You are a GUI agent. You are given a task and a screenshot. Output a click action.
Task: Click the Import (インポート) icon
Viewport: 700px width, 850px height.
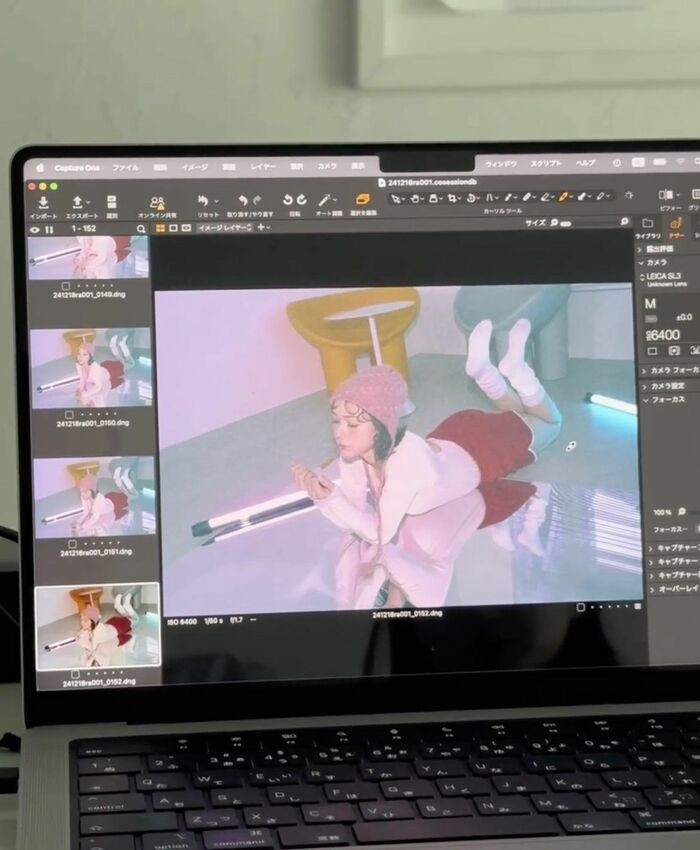point(42,202)
